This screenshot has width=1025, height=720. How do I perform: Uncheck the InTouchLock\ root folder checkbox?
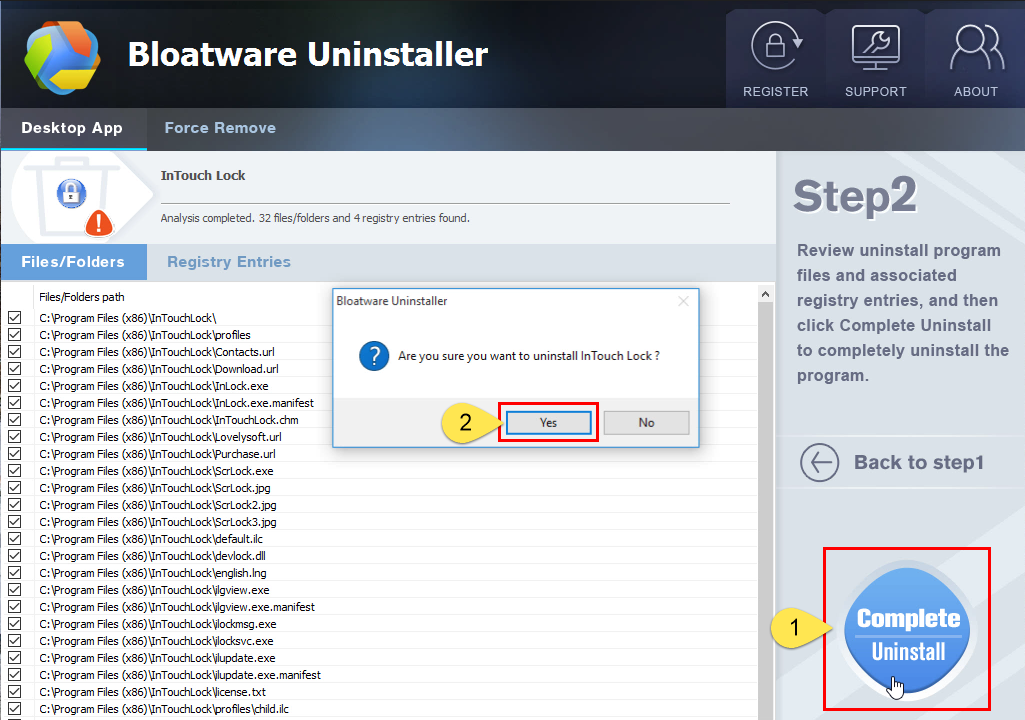14,318
